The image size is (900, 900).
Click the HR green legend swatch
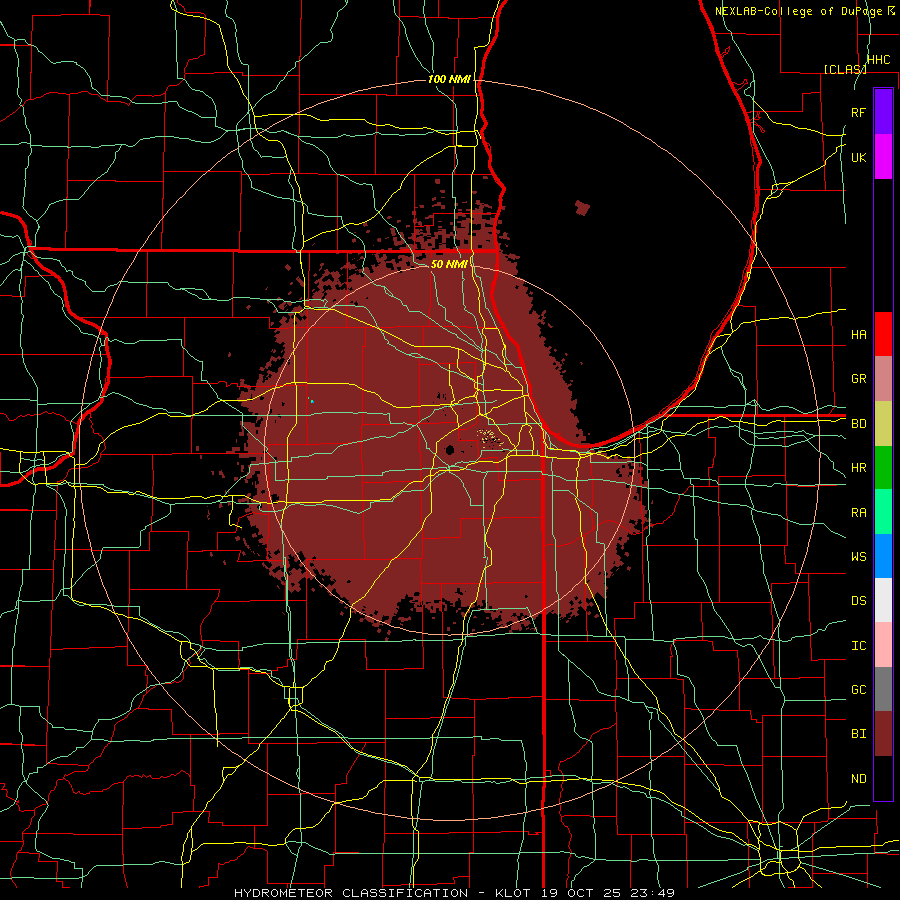(883, 468)
